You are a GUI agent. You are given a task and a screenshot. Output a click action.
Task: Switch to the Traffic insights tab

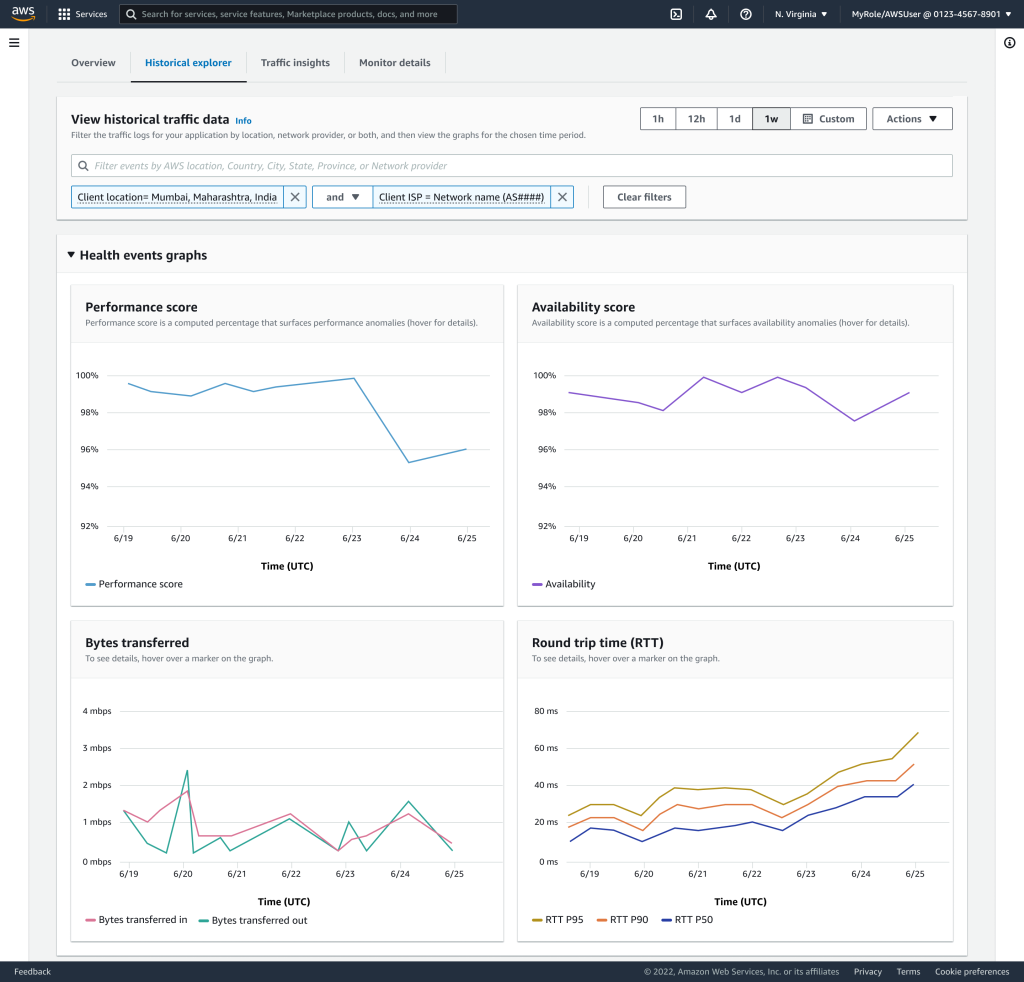pos(295,62)
